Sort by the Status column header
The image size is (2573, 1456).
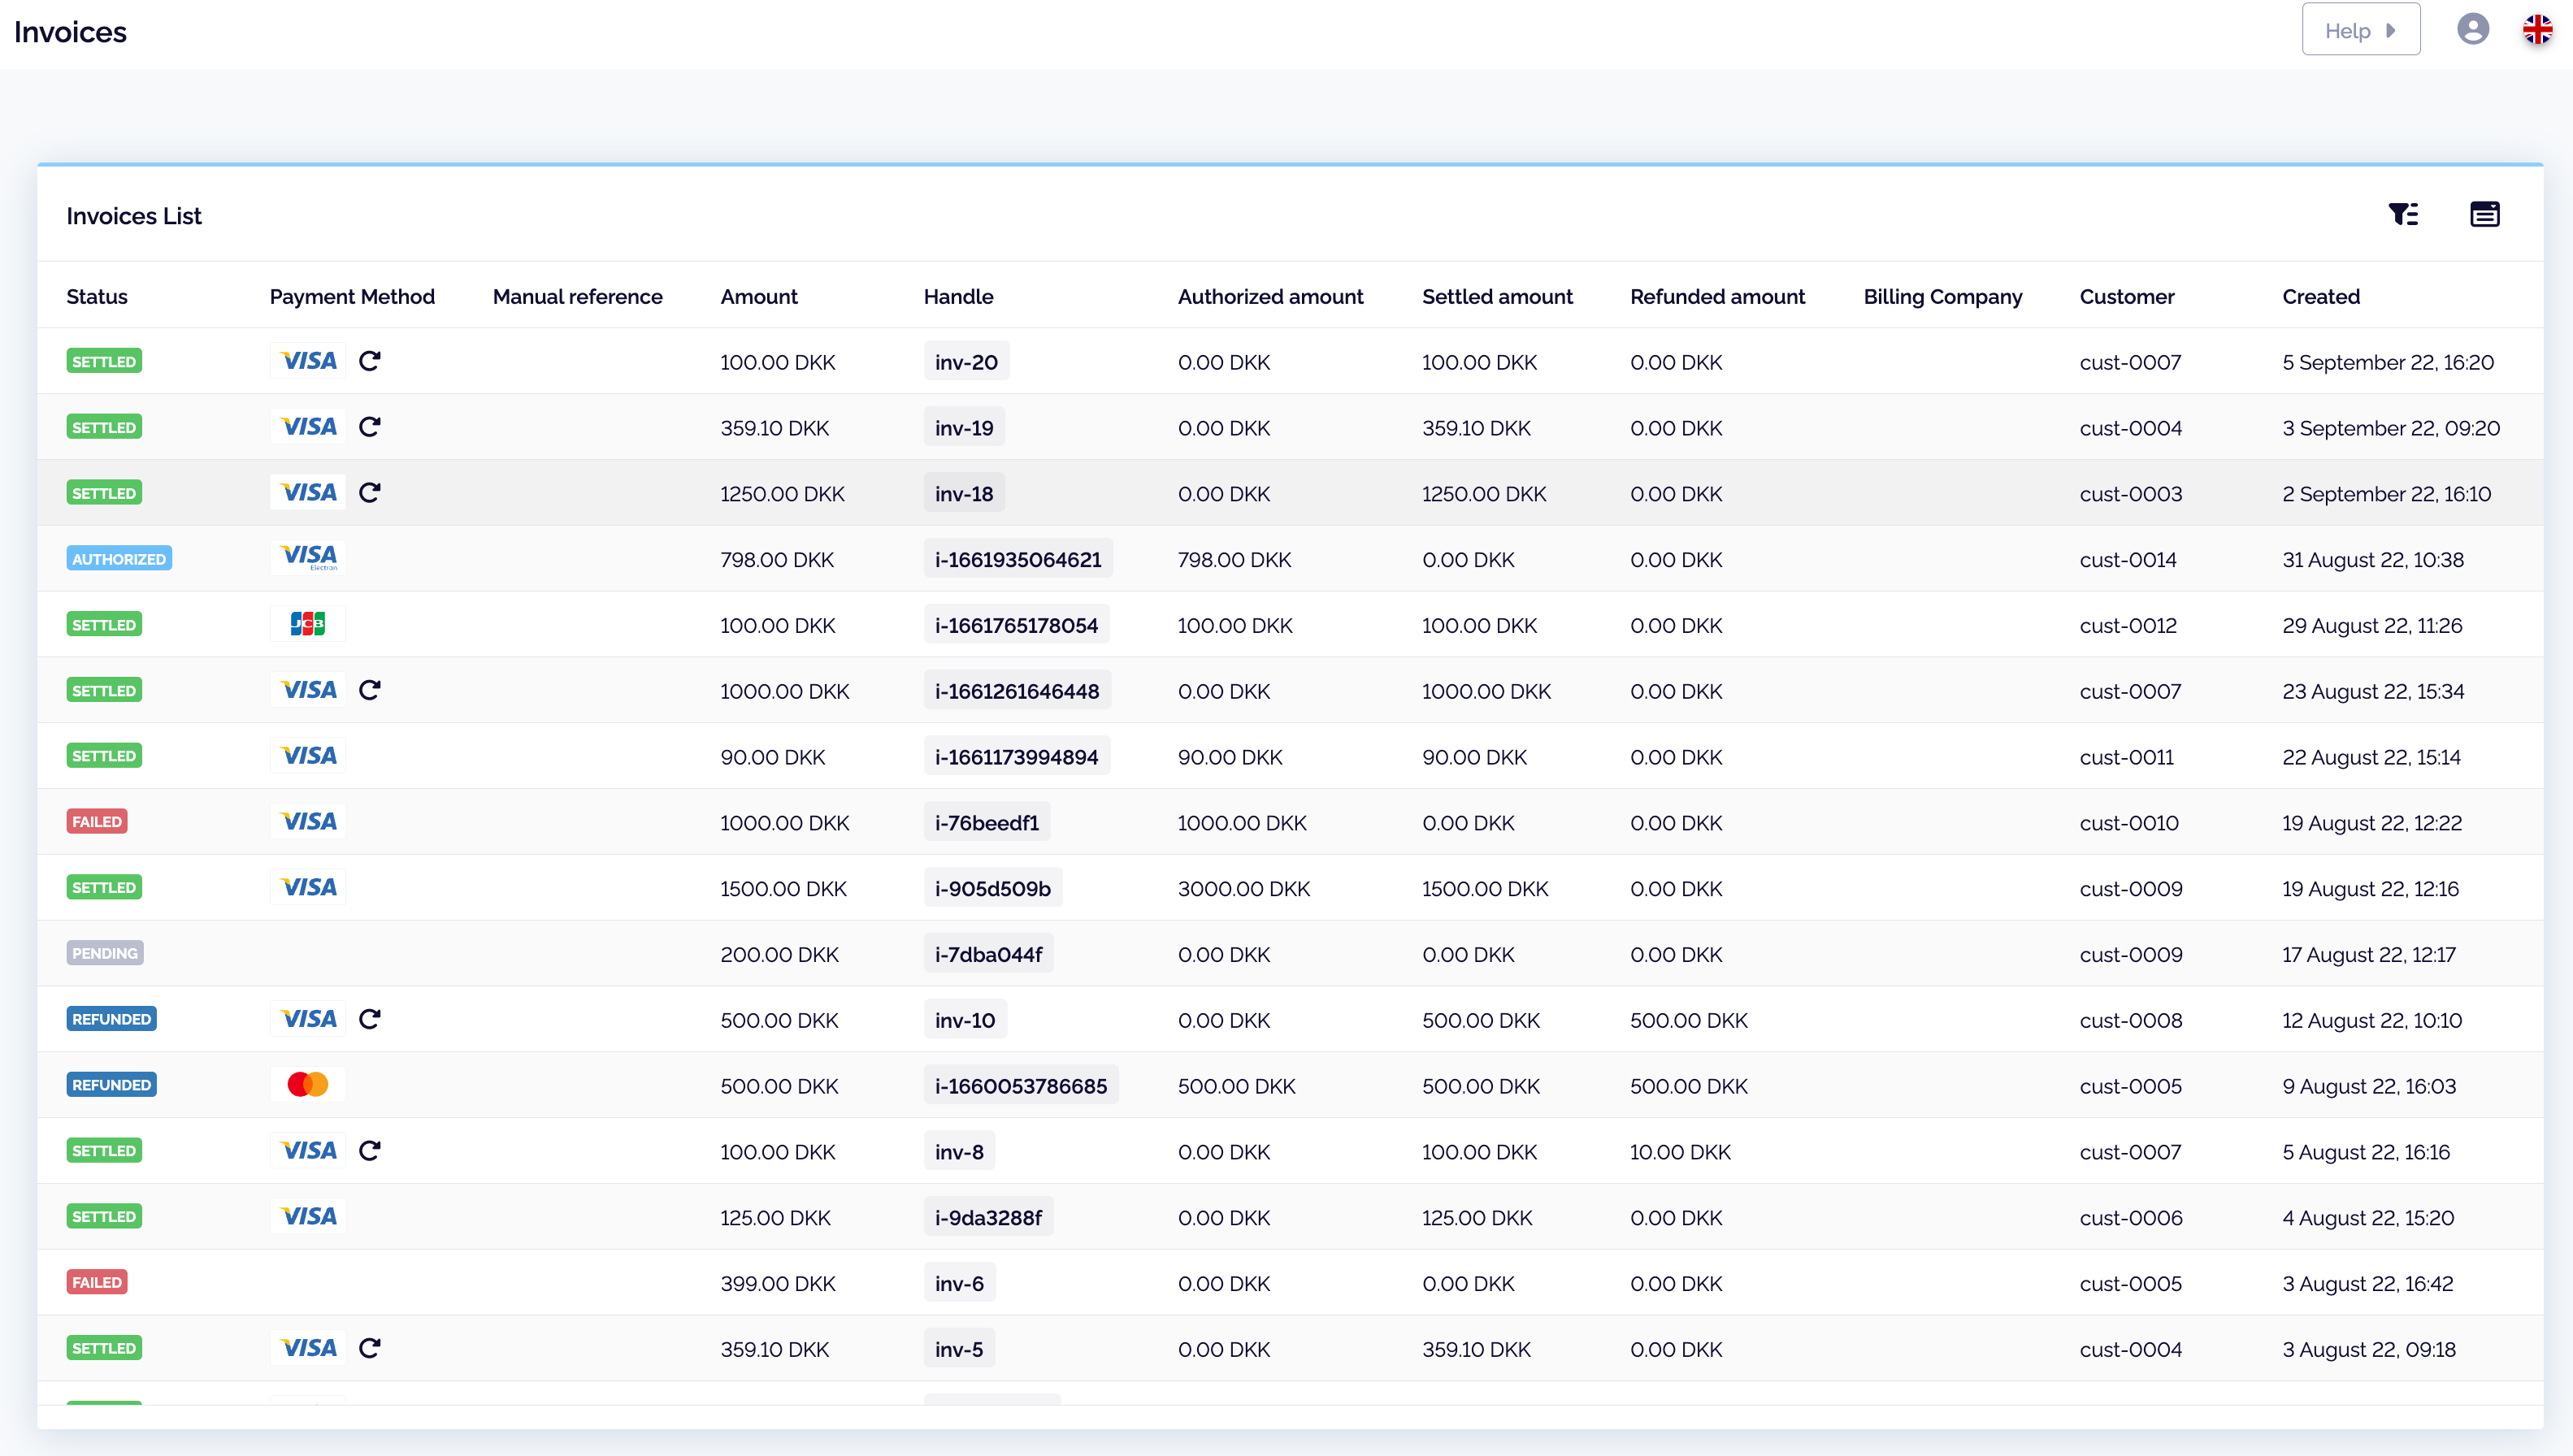point(97,297)
